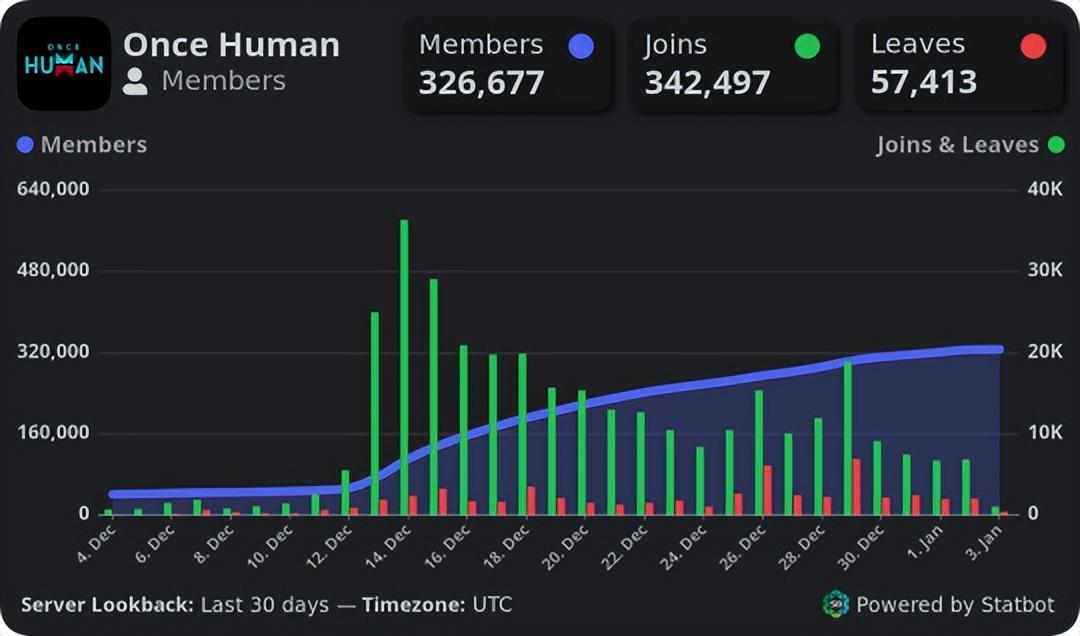Viewport: 1080px width, 636px height.
Task: Click the green circle in Joins card
Action: [x=806, y=46]
